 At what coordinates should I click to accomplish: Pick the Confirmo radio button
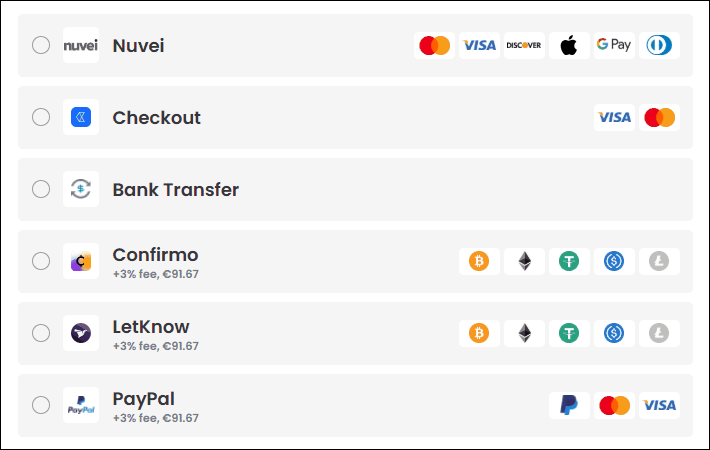pyautogui.click(x=41, y=261)
